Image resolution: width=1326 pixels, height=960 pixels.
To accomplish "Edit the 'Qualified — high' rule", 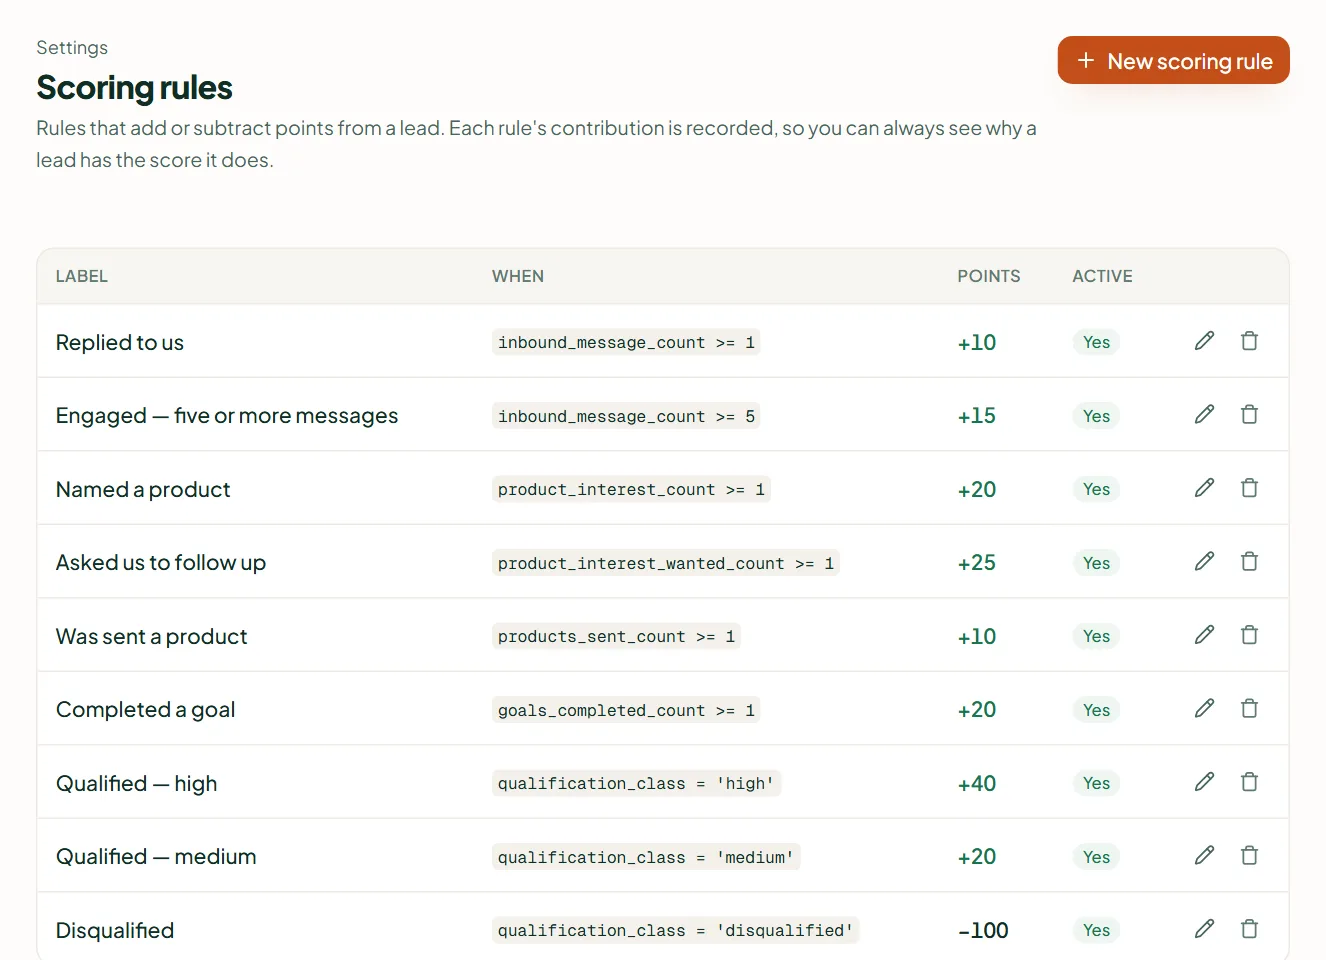I will click(x=1204, y=782).
